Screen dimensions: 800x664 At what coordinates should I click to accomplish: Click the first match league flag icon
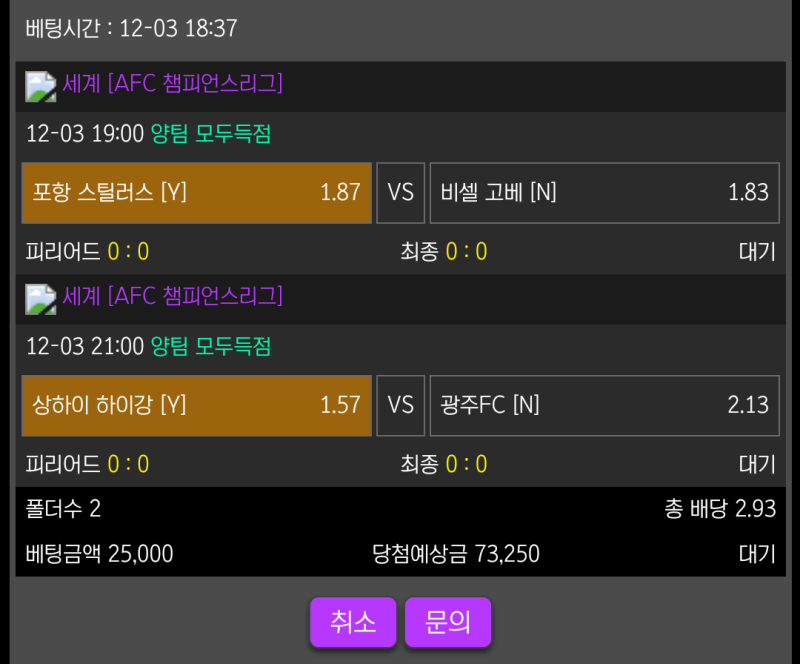pyautogui.click(x=40, y=86)
